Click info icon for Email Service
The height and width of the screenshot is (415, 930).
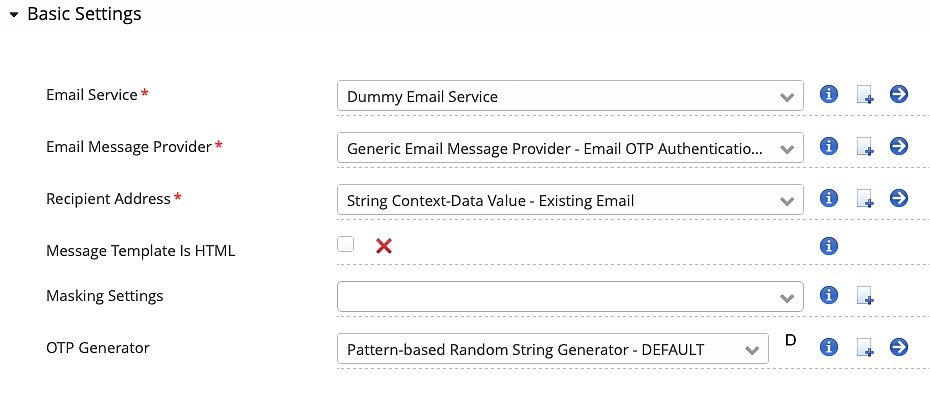pyautogui.click(x=828, y=94)
